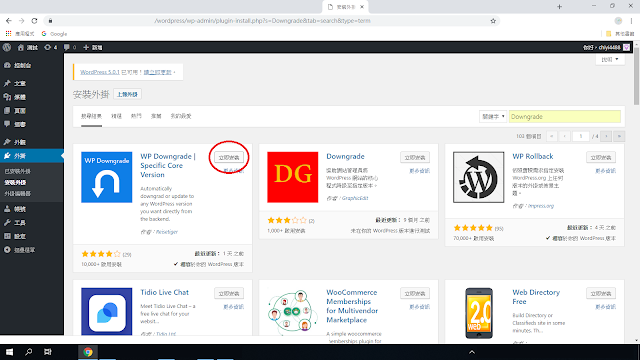Click the plus New item in admin bar
This screenshot has width=640, height=360.
[93, 47]
